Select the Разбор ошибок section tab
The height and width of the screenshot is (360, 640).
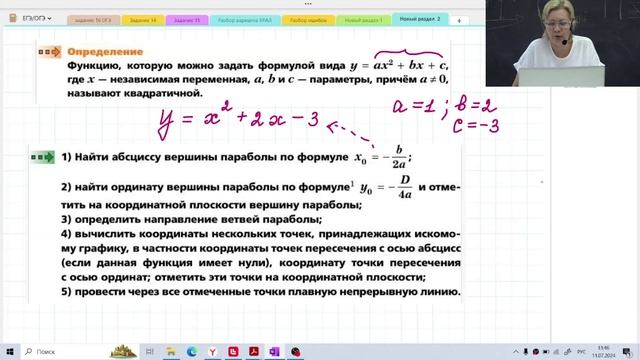pyautogui.click(x=308, y=20)
